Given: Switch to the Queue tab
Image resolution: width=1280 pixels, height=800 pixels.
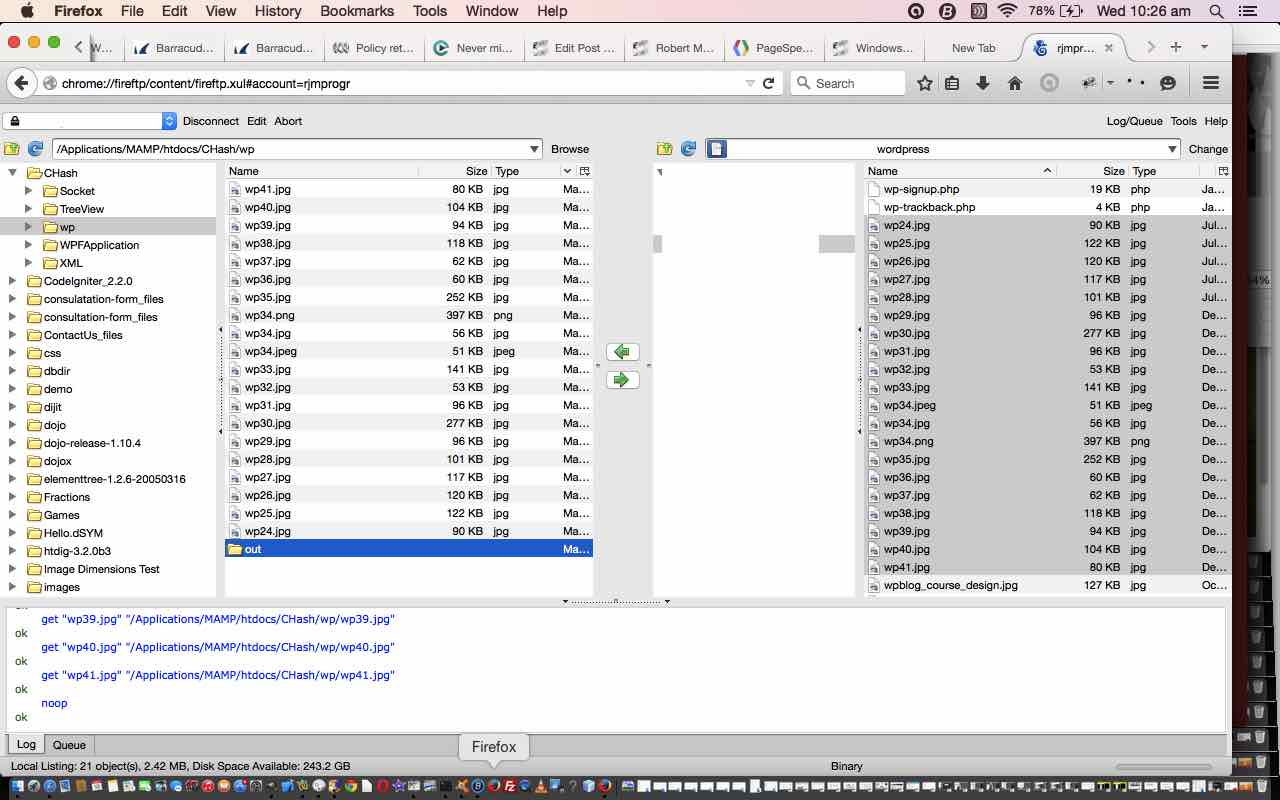Looking at the screenshot, I should (x=69, y=745).
